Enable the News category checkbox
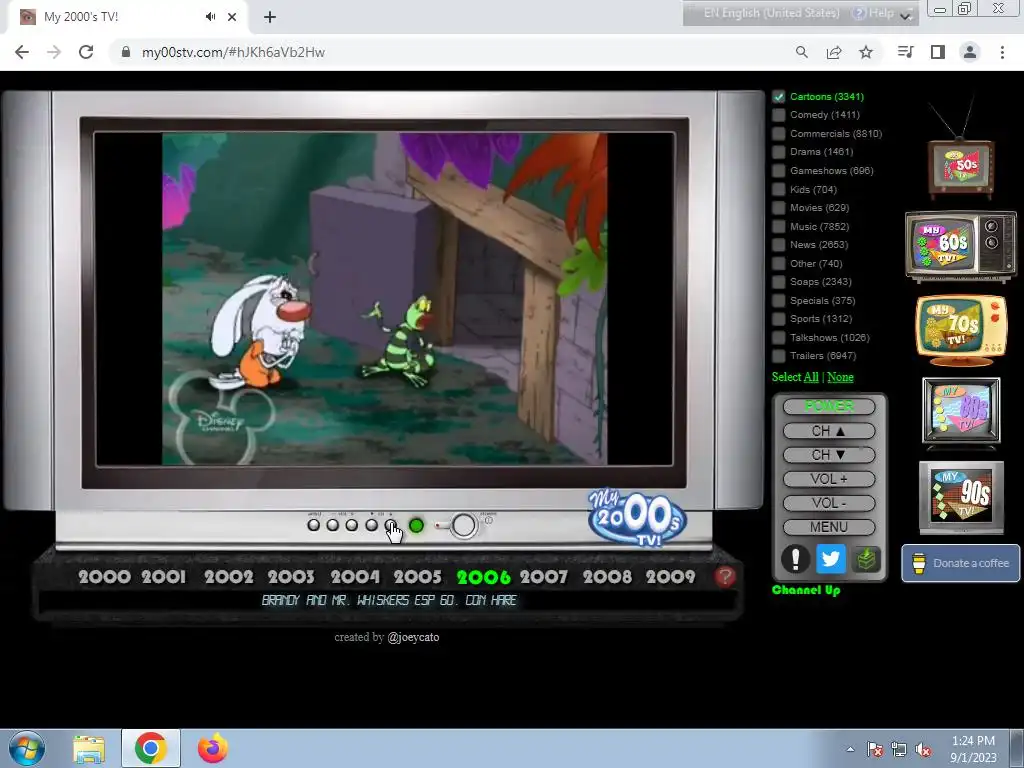Image resolution: width=1024 pixels, height=768 pixels. click(x=778, y=245)
